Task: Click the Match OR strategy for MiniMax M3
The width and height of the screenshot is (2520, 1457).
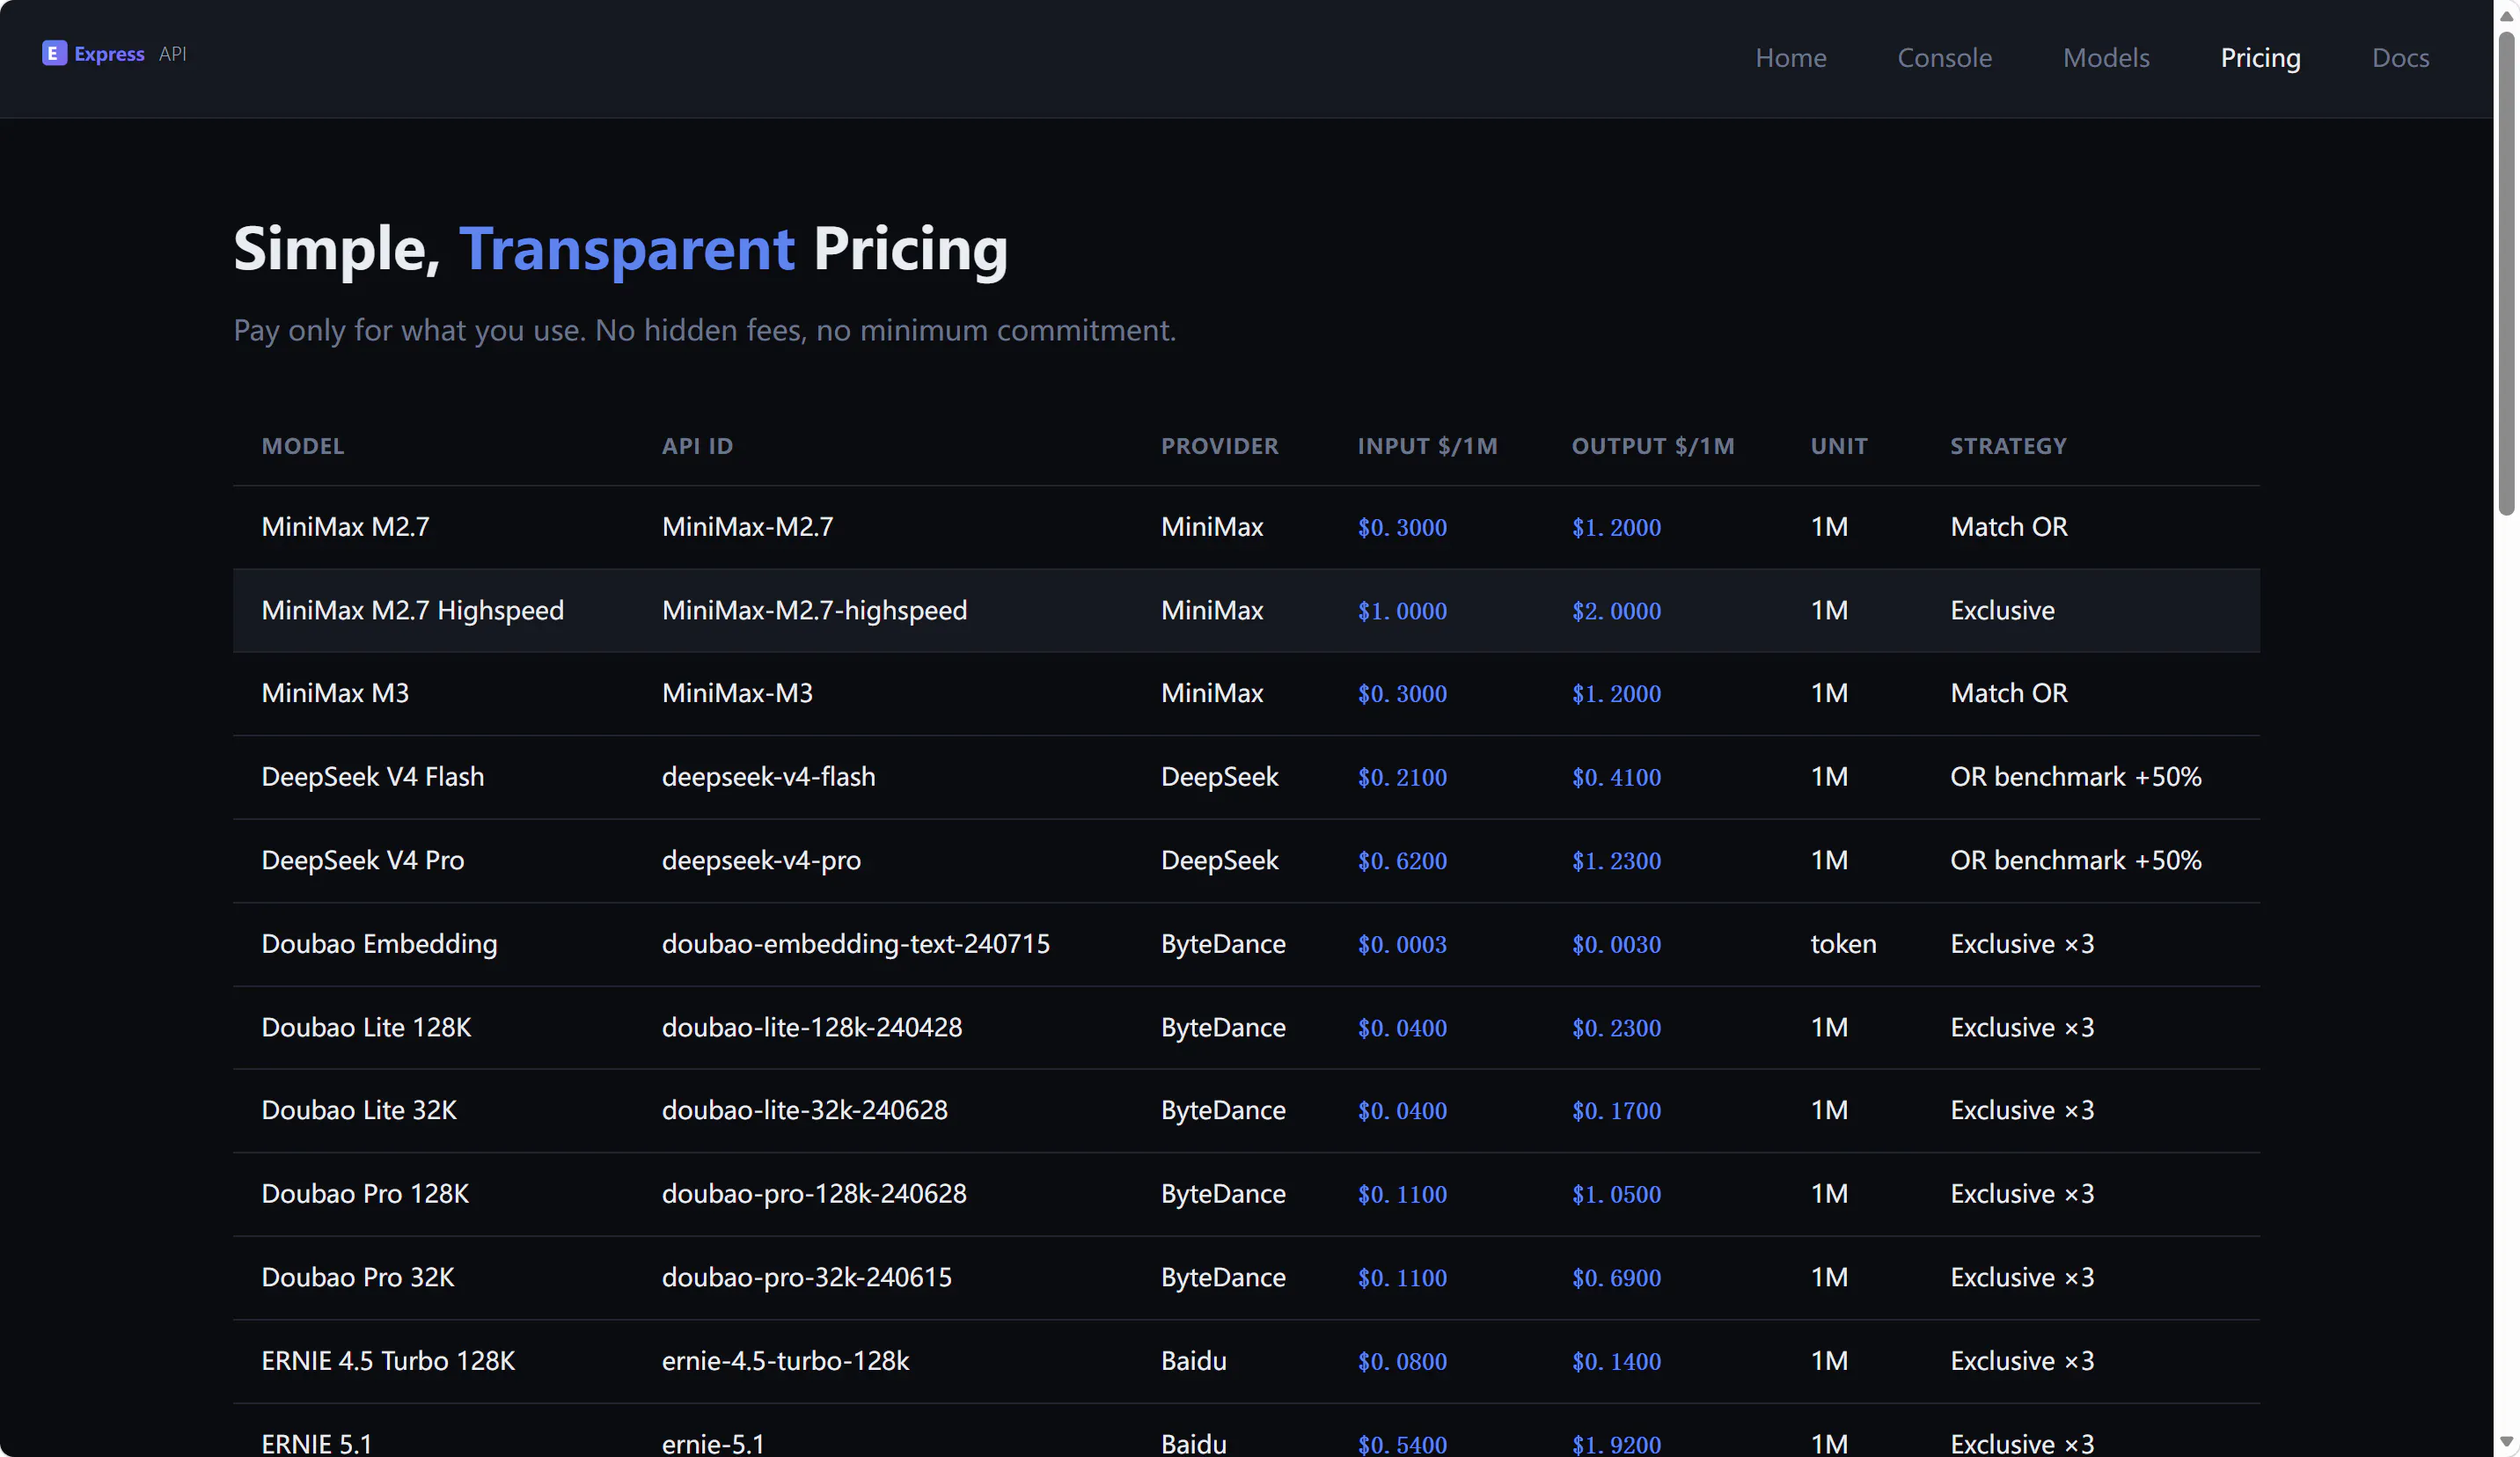Action: coord(2008,693)
